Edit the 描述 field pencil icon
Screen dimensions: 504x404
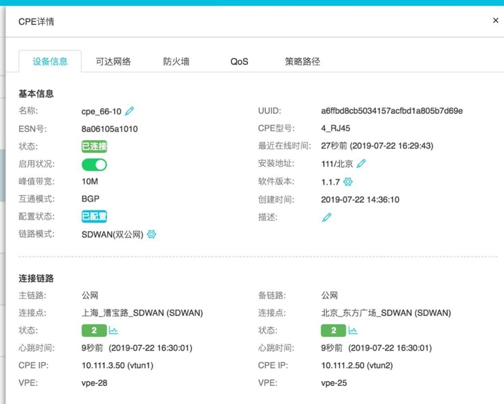tap(327, 217)
